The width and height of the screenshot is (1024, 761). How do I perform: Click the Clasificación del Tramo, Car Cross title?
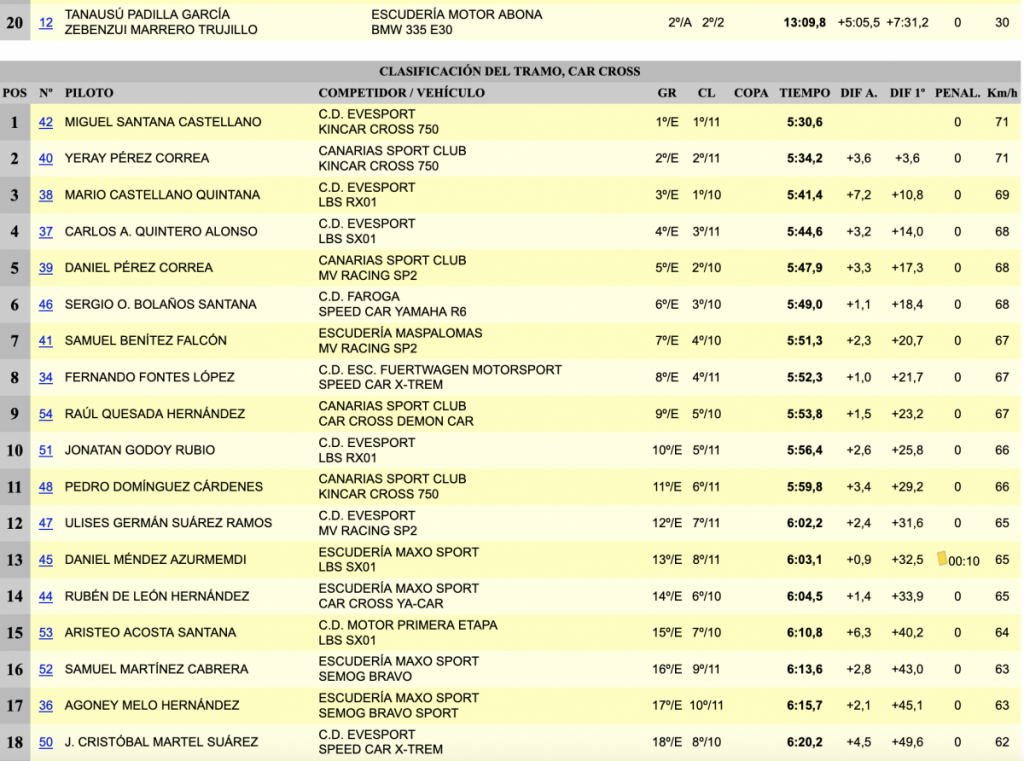[x=510, y=72]
